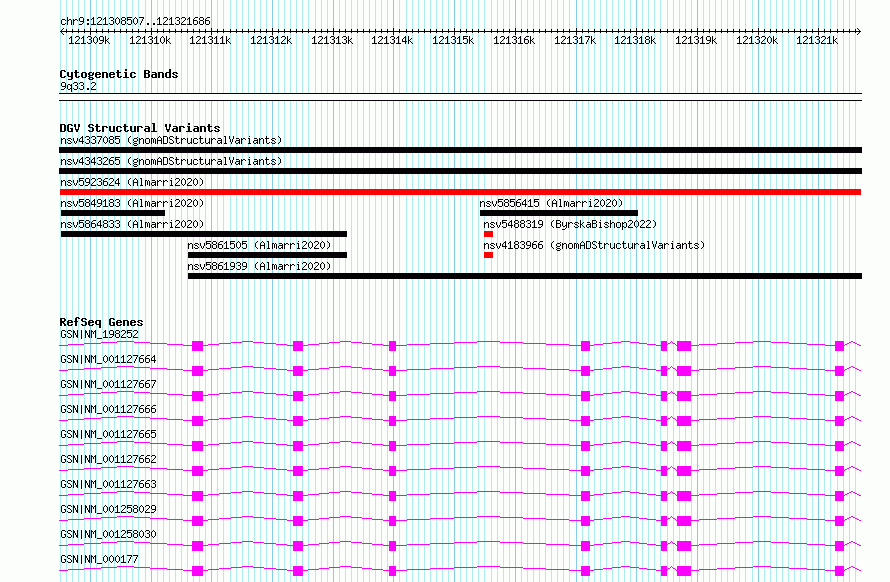Image resolution: width=890 pixels, height=582 pixels.
Task: Click the 121310k ruler tick label
Action: (150, 40)
